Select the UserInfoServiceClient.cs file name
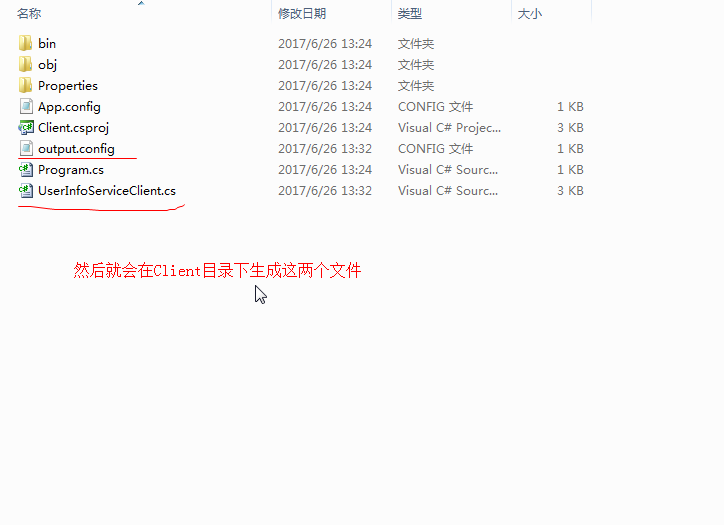This screenshot has width=724, height=525. (x=107, y=191)
